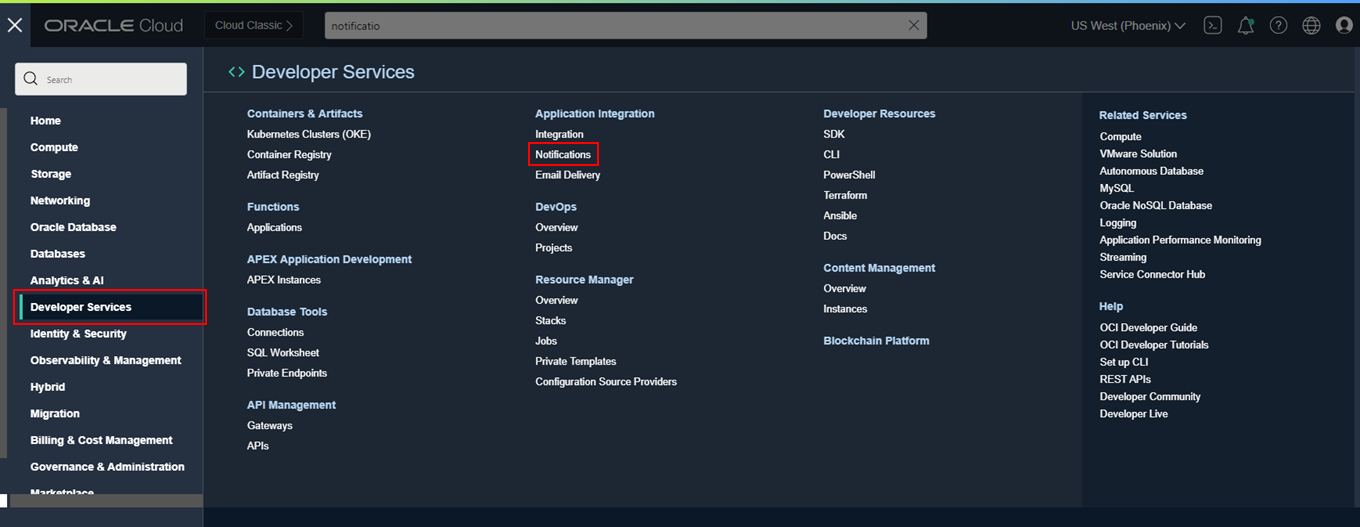This screenshot has width=1360, height=527.
Task: Open the language globe icon
Action: 1311,25
